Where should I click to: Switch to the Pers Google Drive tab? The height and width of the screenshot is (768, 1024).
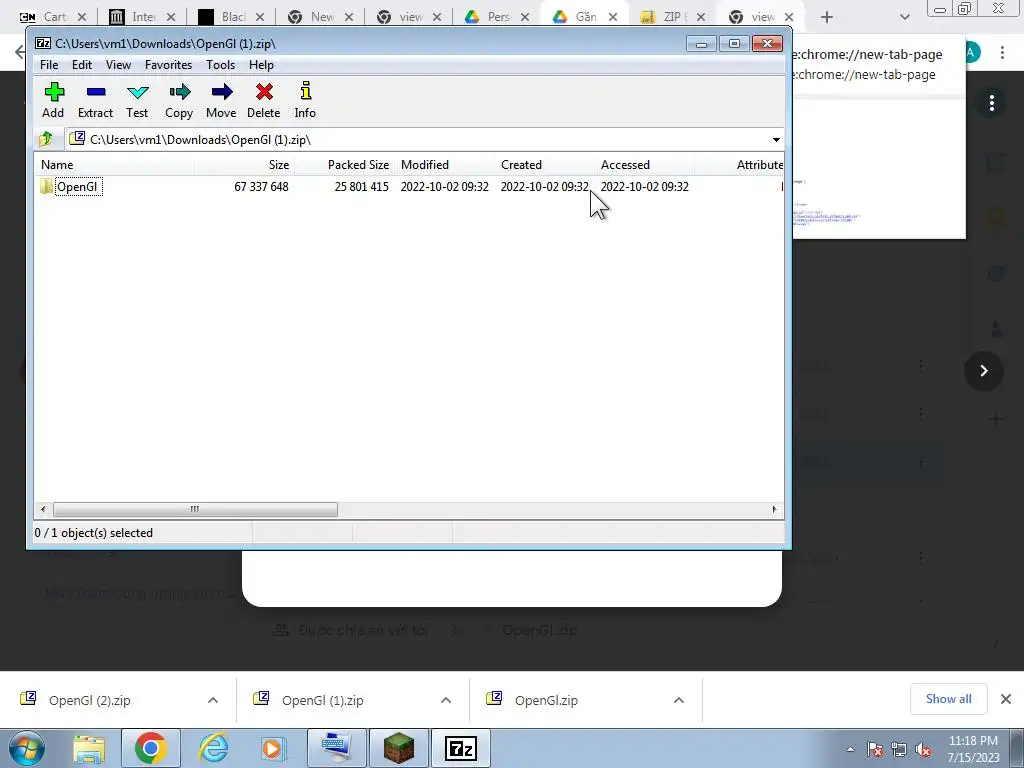click(498, 17)
